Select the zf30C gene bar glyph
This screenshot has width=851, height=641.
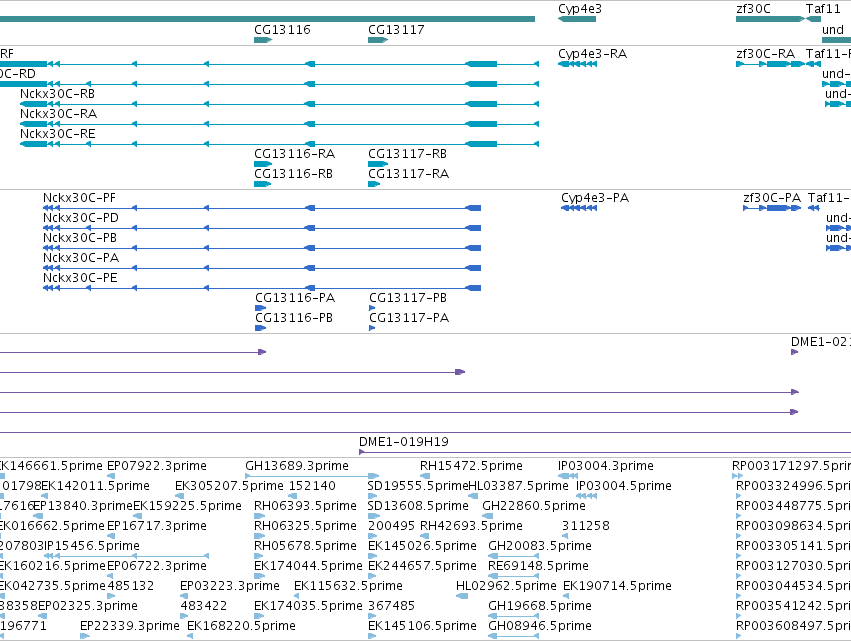(x=770, y=19)
